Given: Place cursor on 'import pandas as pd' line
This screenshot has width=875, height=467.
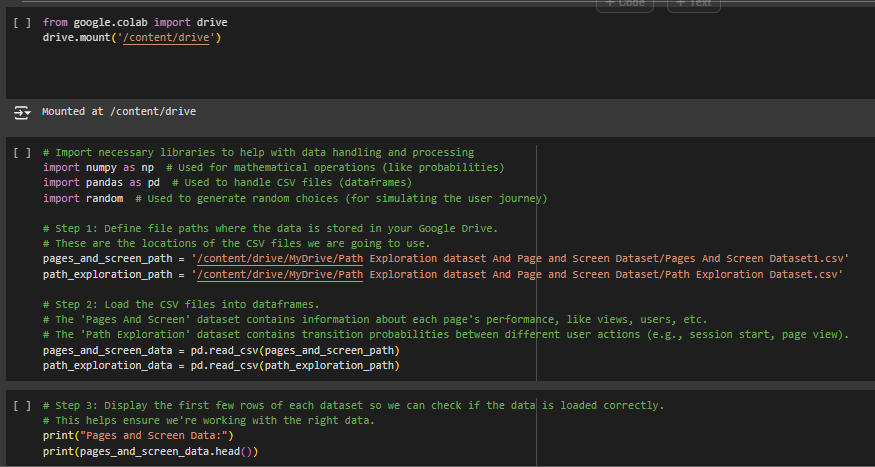Looking at the screenshot, I should coord(228,182).
